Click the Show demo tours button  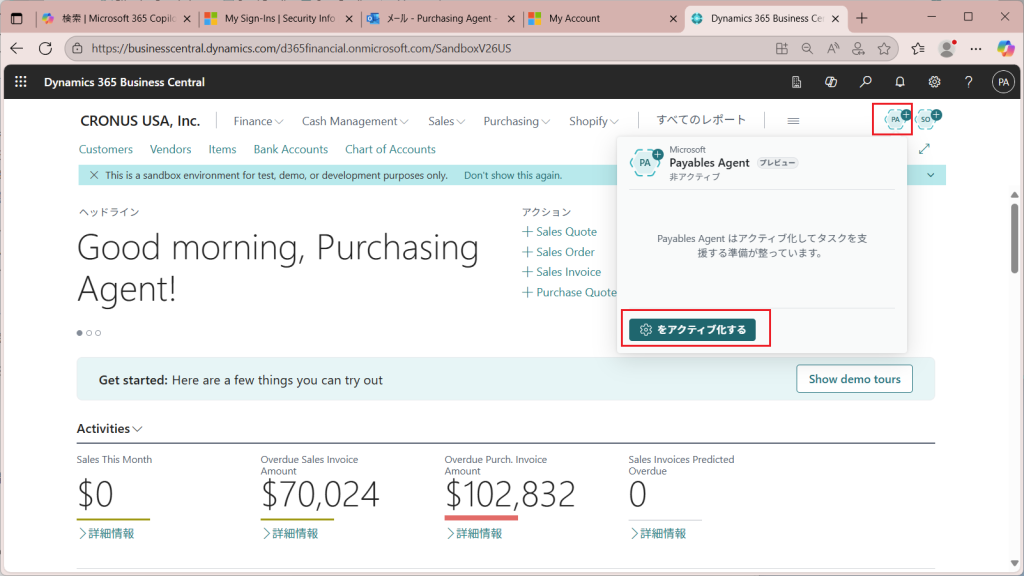854,379
